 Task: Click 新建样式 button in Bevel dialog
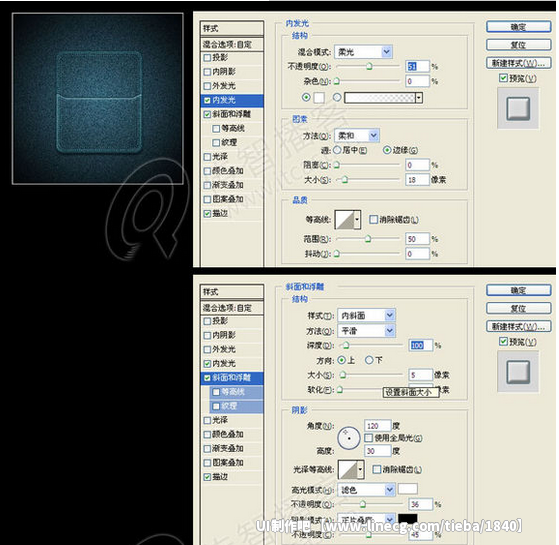click(x=519, y=327)
